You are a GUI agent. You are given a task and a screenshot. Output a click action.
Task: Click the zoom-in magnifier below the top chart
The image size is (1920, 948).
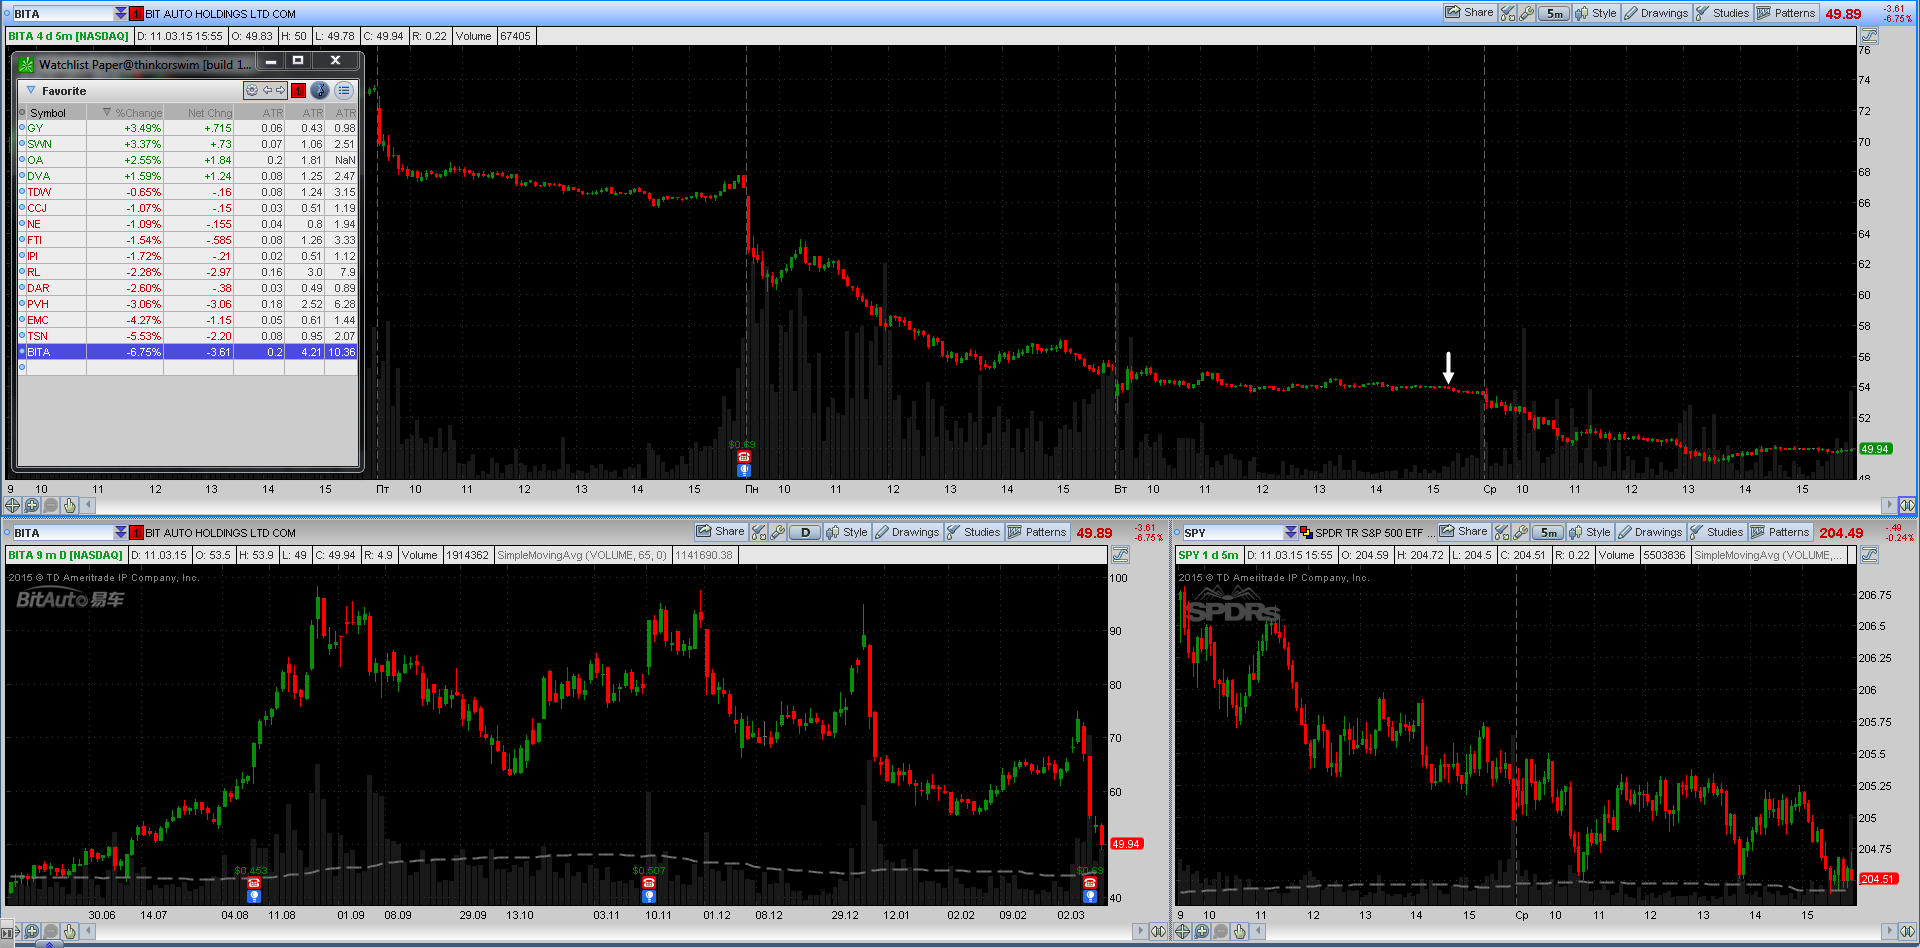coord(31,506)
